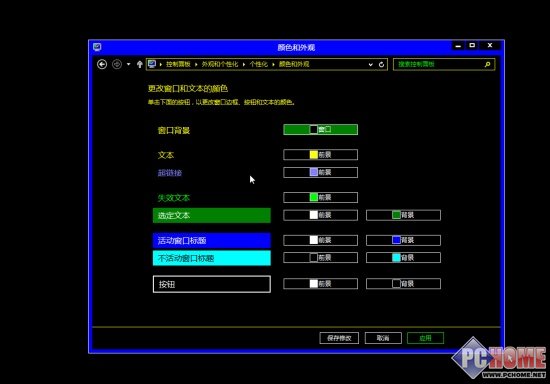Open the 失效文本 foreground color button
The height and width of the screenshot is (384, 550).
click(321, 197)
